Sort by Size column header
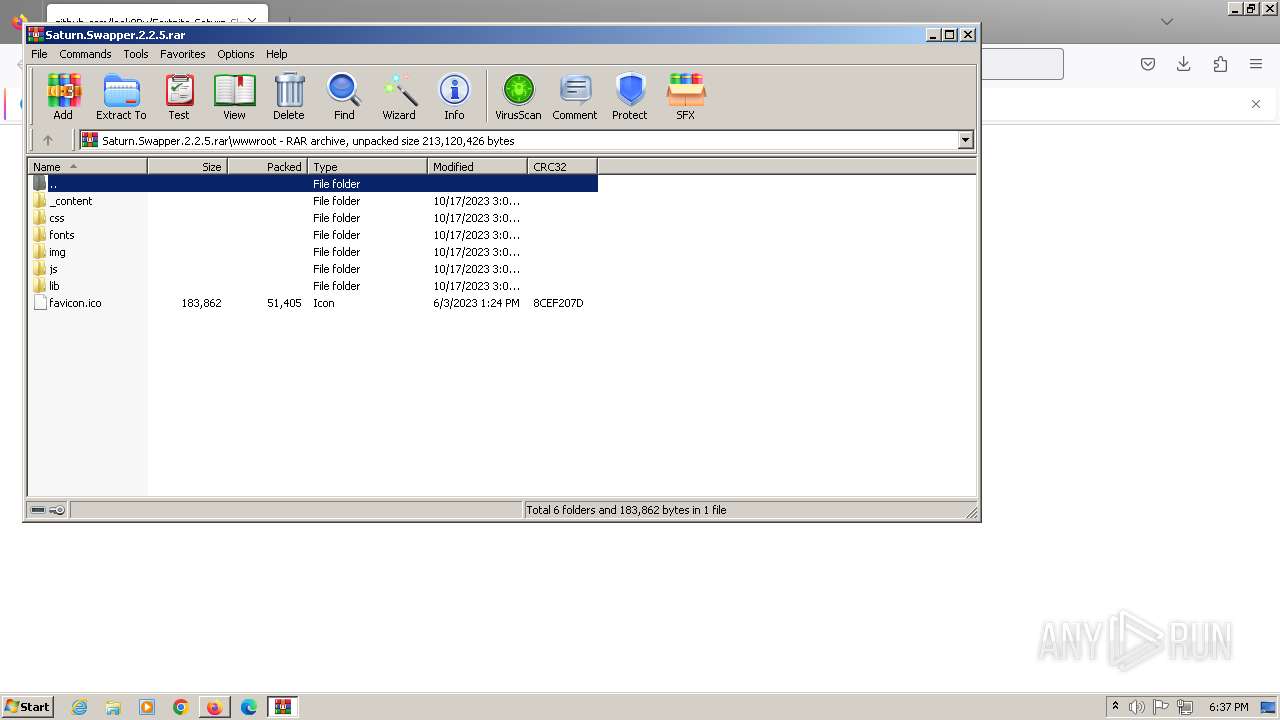The height and width of the screenshot is (720, 1280). click(187, 167)
